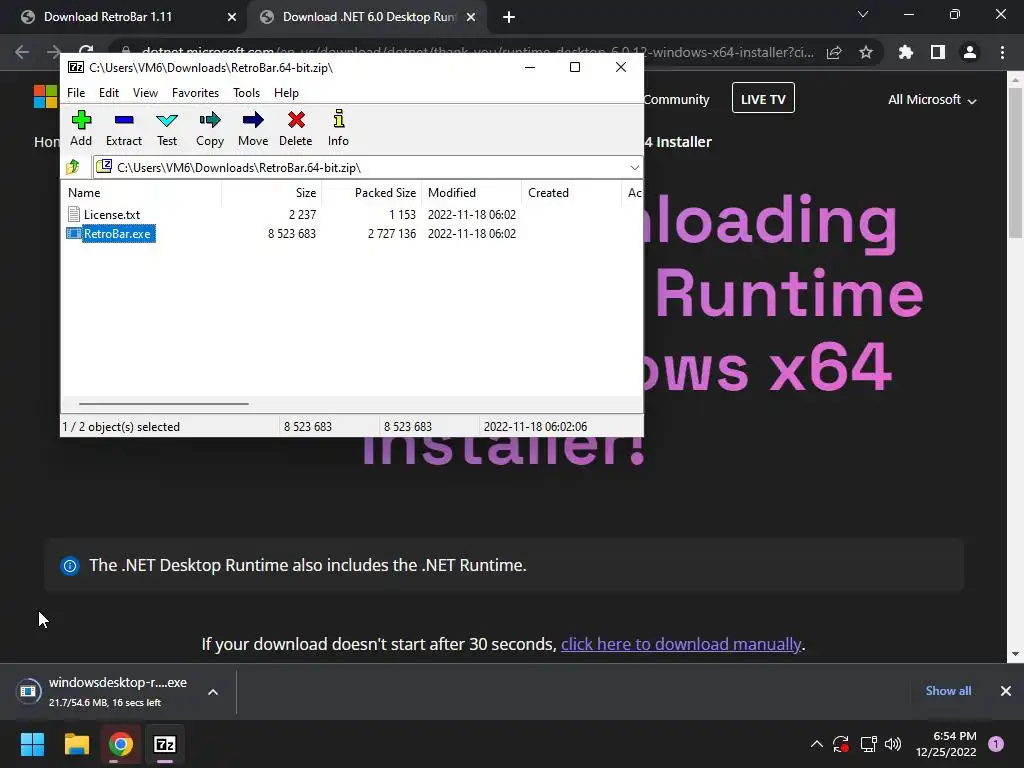Open the File menu in 7-Zip

point(76,93)
